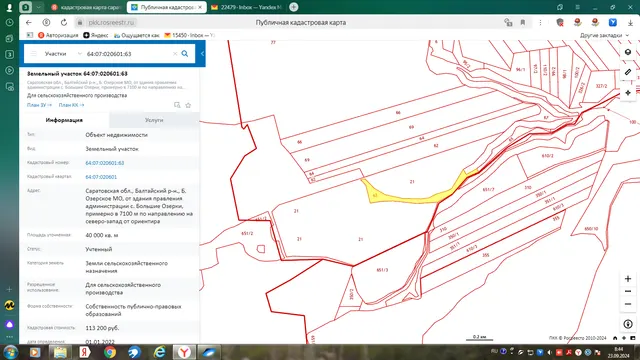
Task: Open the sidebar video play icon
Action: [x=9, y=70]
